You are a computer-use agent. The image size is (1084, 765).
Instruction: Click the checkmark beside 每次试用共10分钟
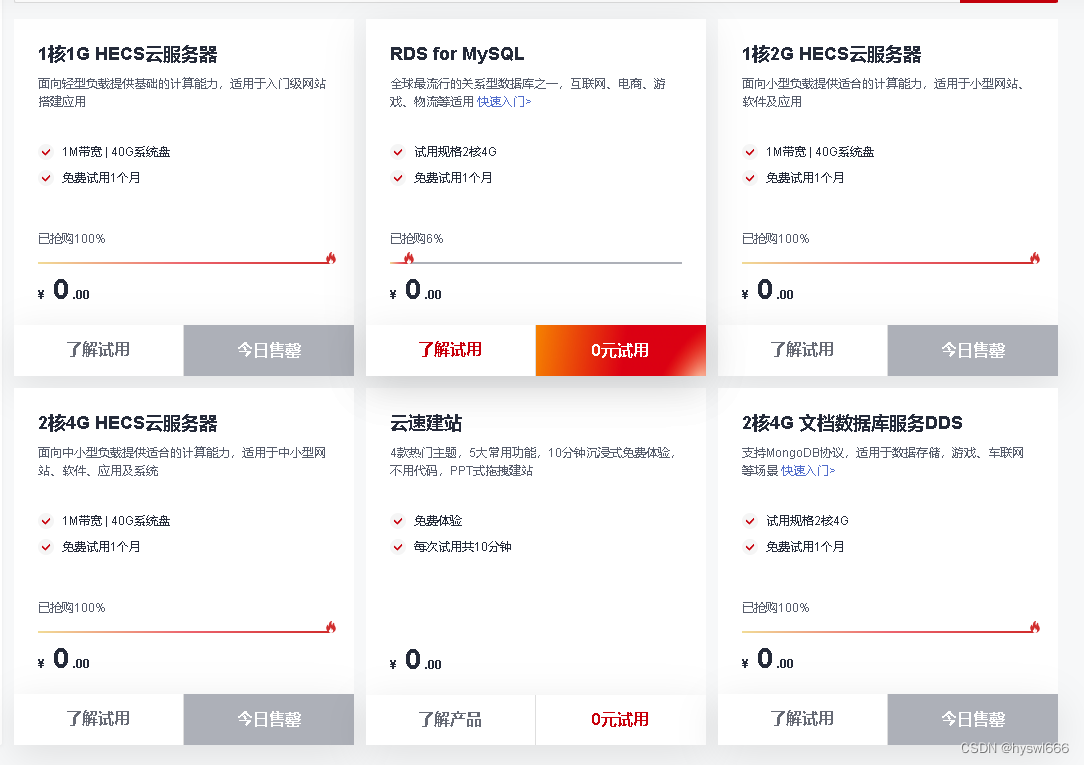(398, 548)
